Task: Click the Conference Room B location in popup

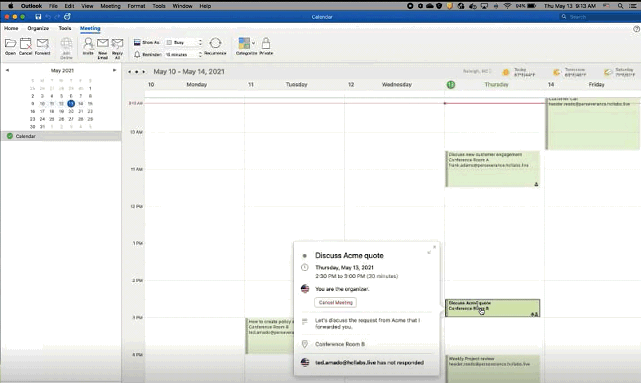Action: [x=340, y=344]
